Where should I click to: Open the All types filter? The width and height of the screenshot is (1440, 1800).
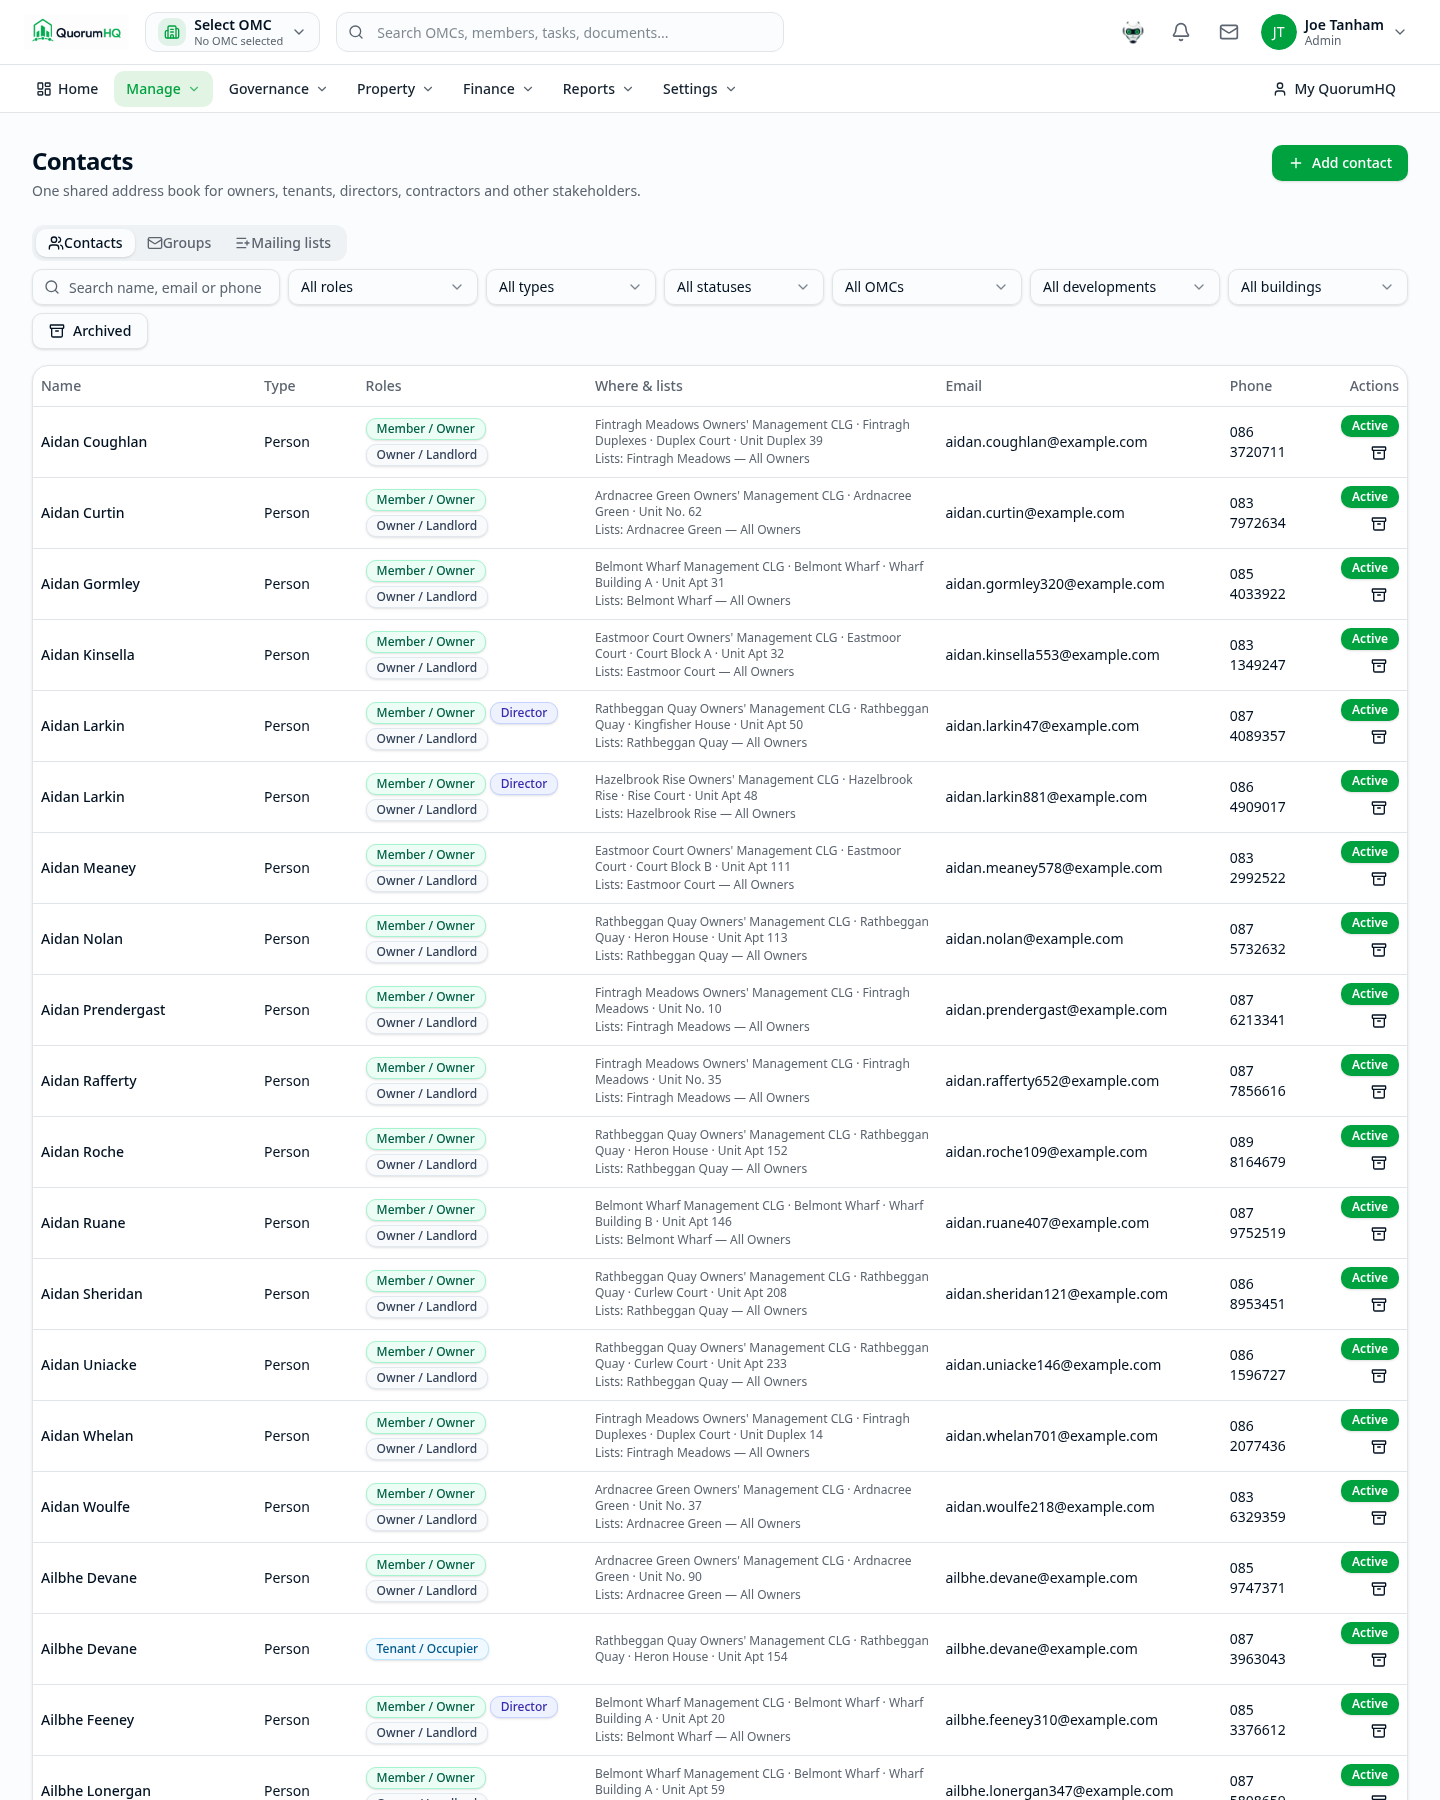570,287
